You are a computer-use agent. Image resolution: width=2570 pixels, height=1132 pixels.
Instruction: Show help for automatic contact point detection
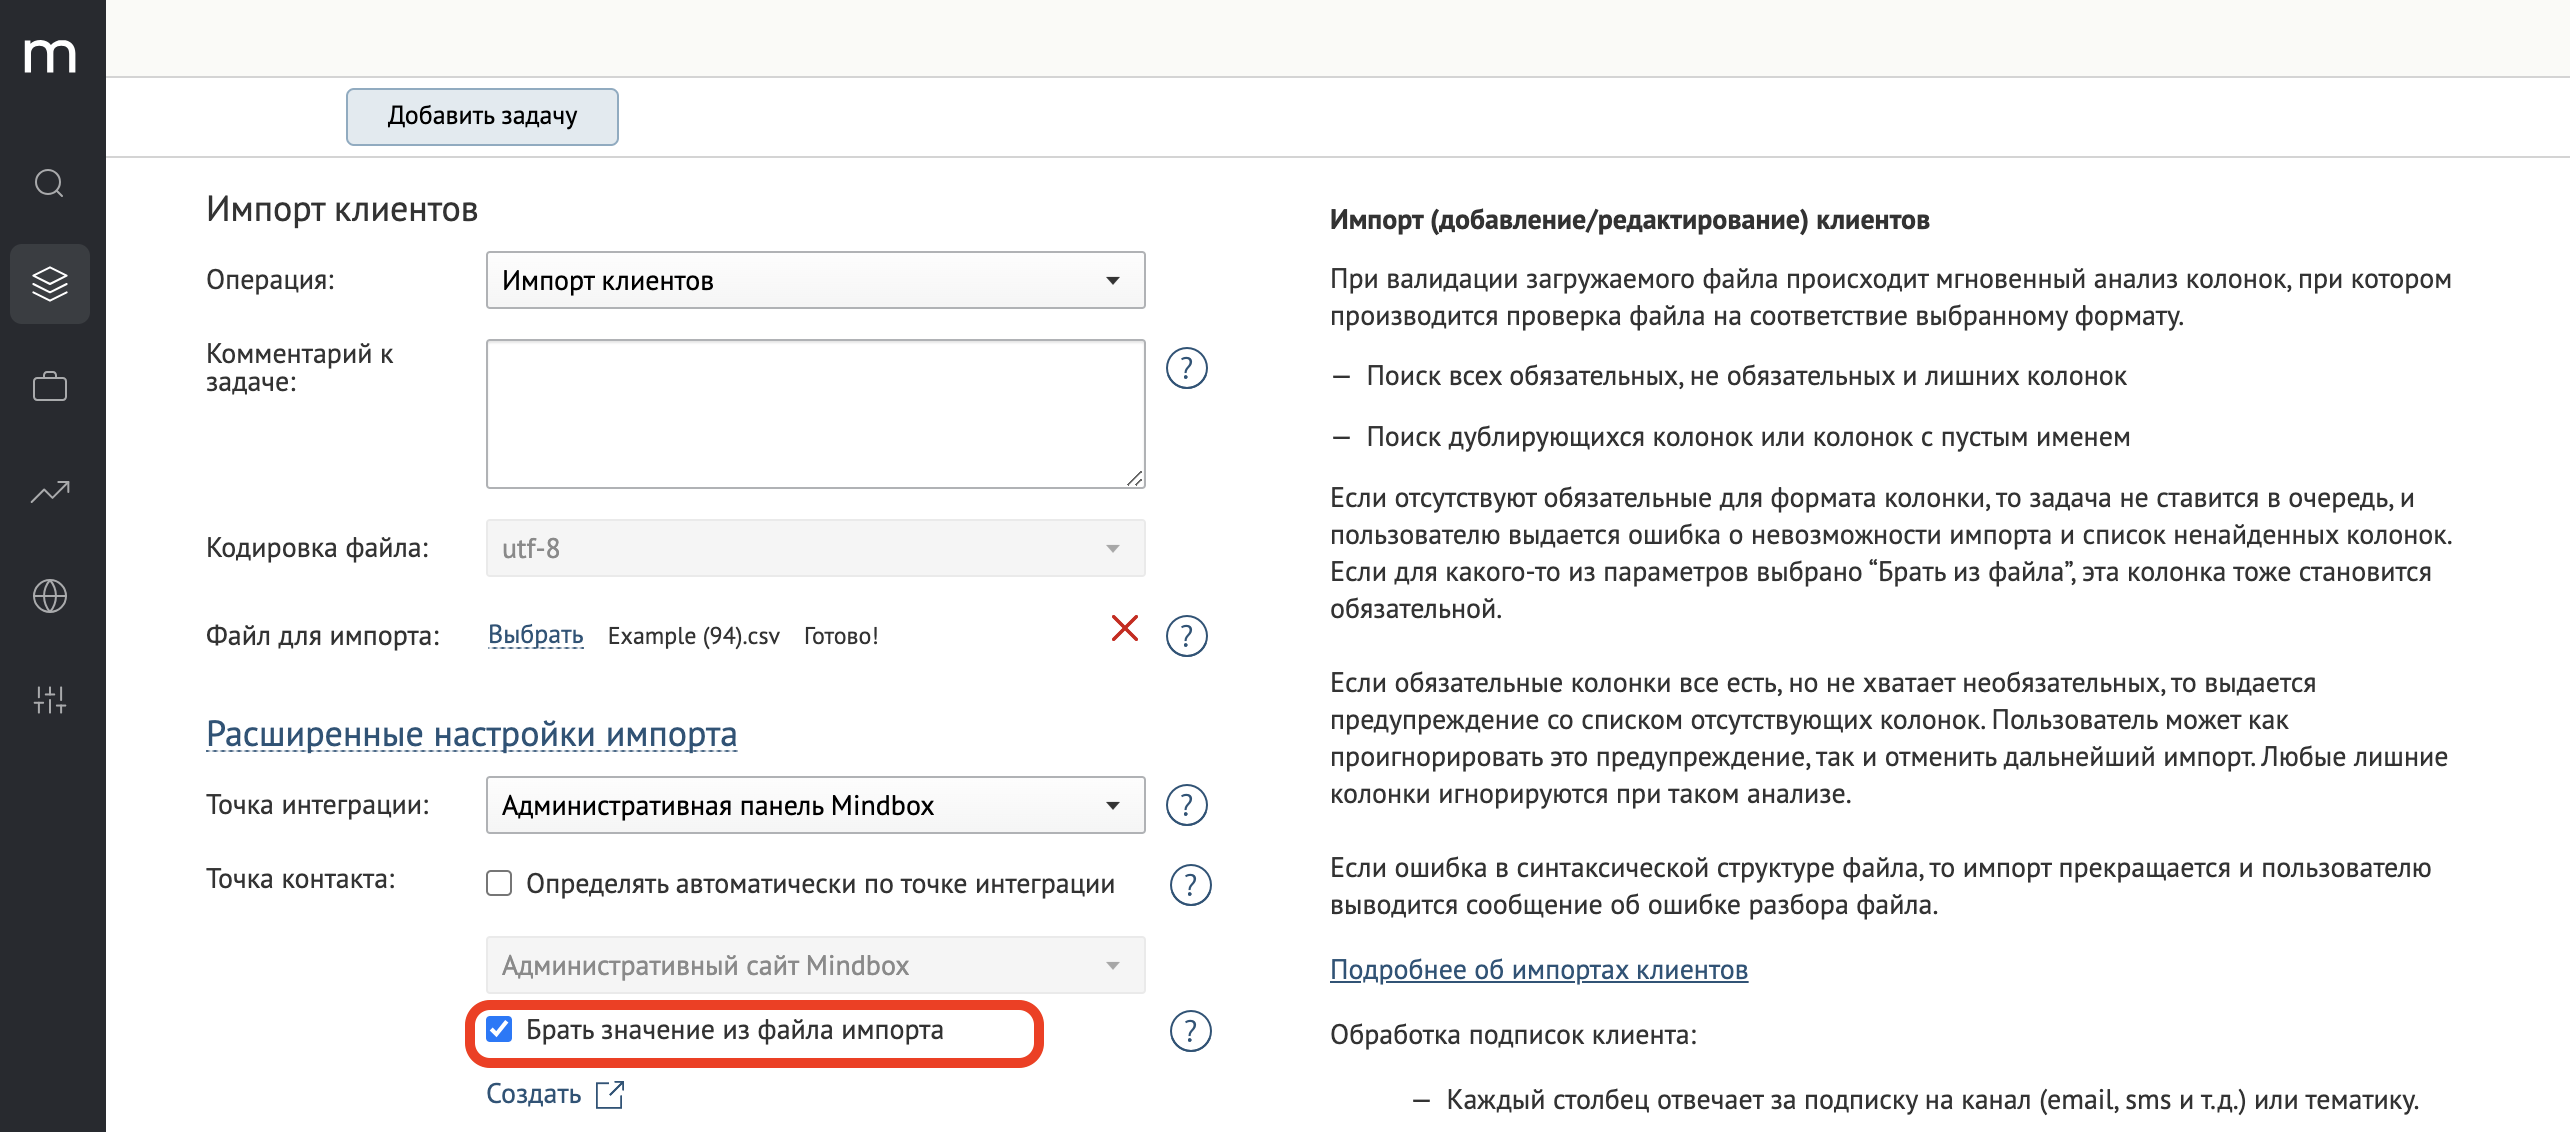point(1190,885)
